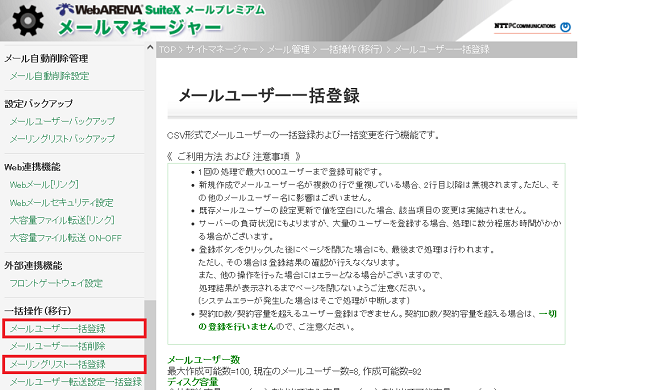Select メールユーザー一括登録 in the sidebar
This screenshot has height=390, width=650.
click(x=58, y=329)
